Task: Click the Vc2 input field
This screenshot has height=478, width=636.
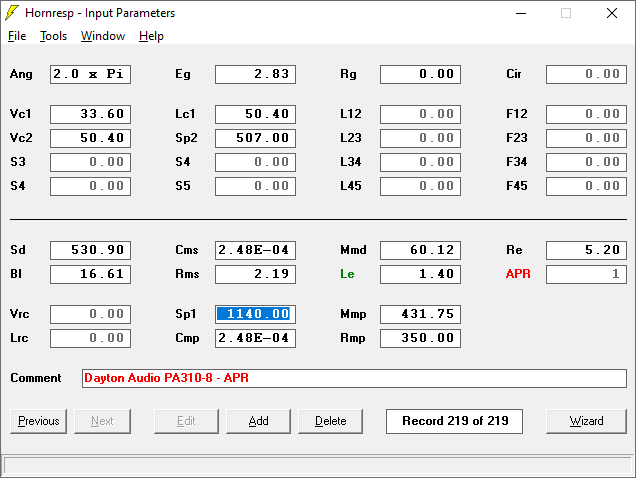Action: (x=90, y=138)
